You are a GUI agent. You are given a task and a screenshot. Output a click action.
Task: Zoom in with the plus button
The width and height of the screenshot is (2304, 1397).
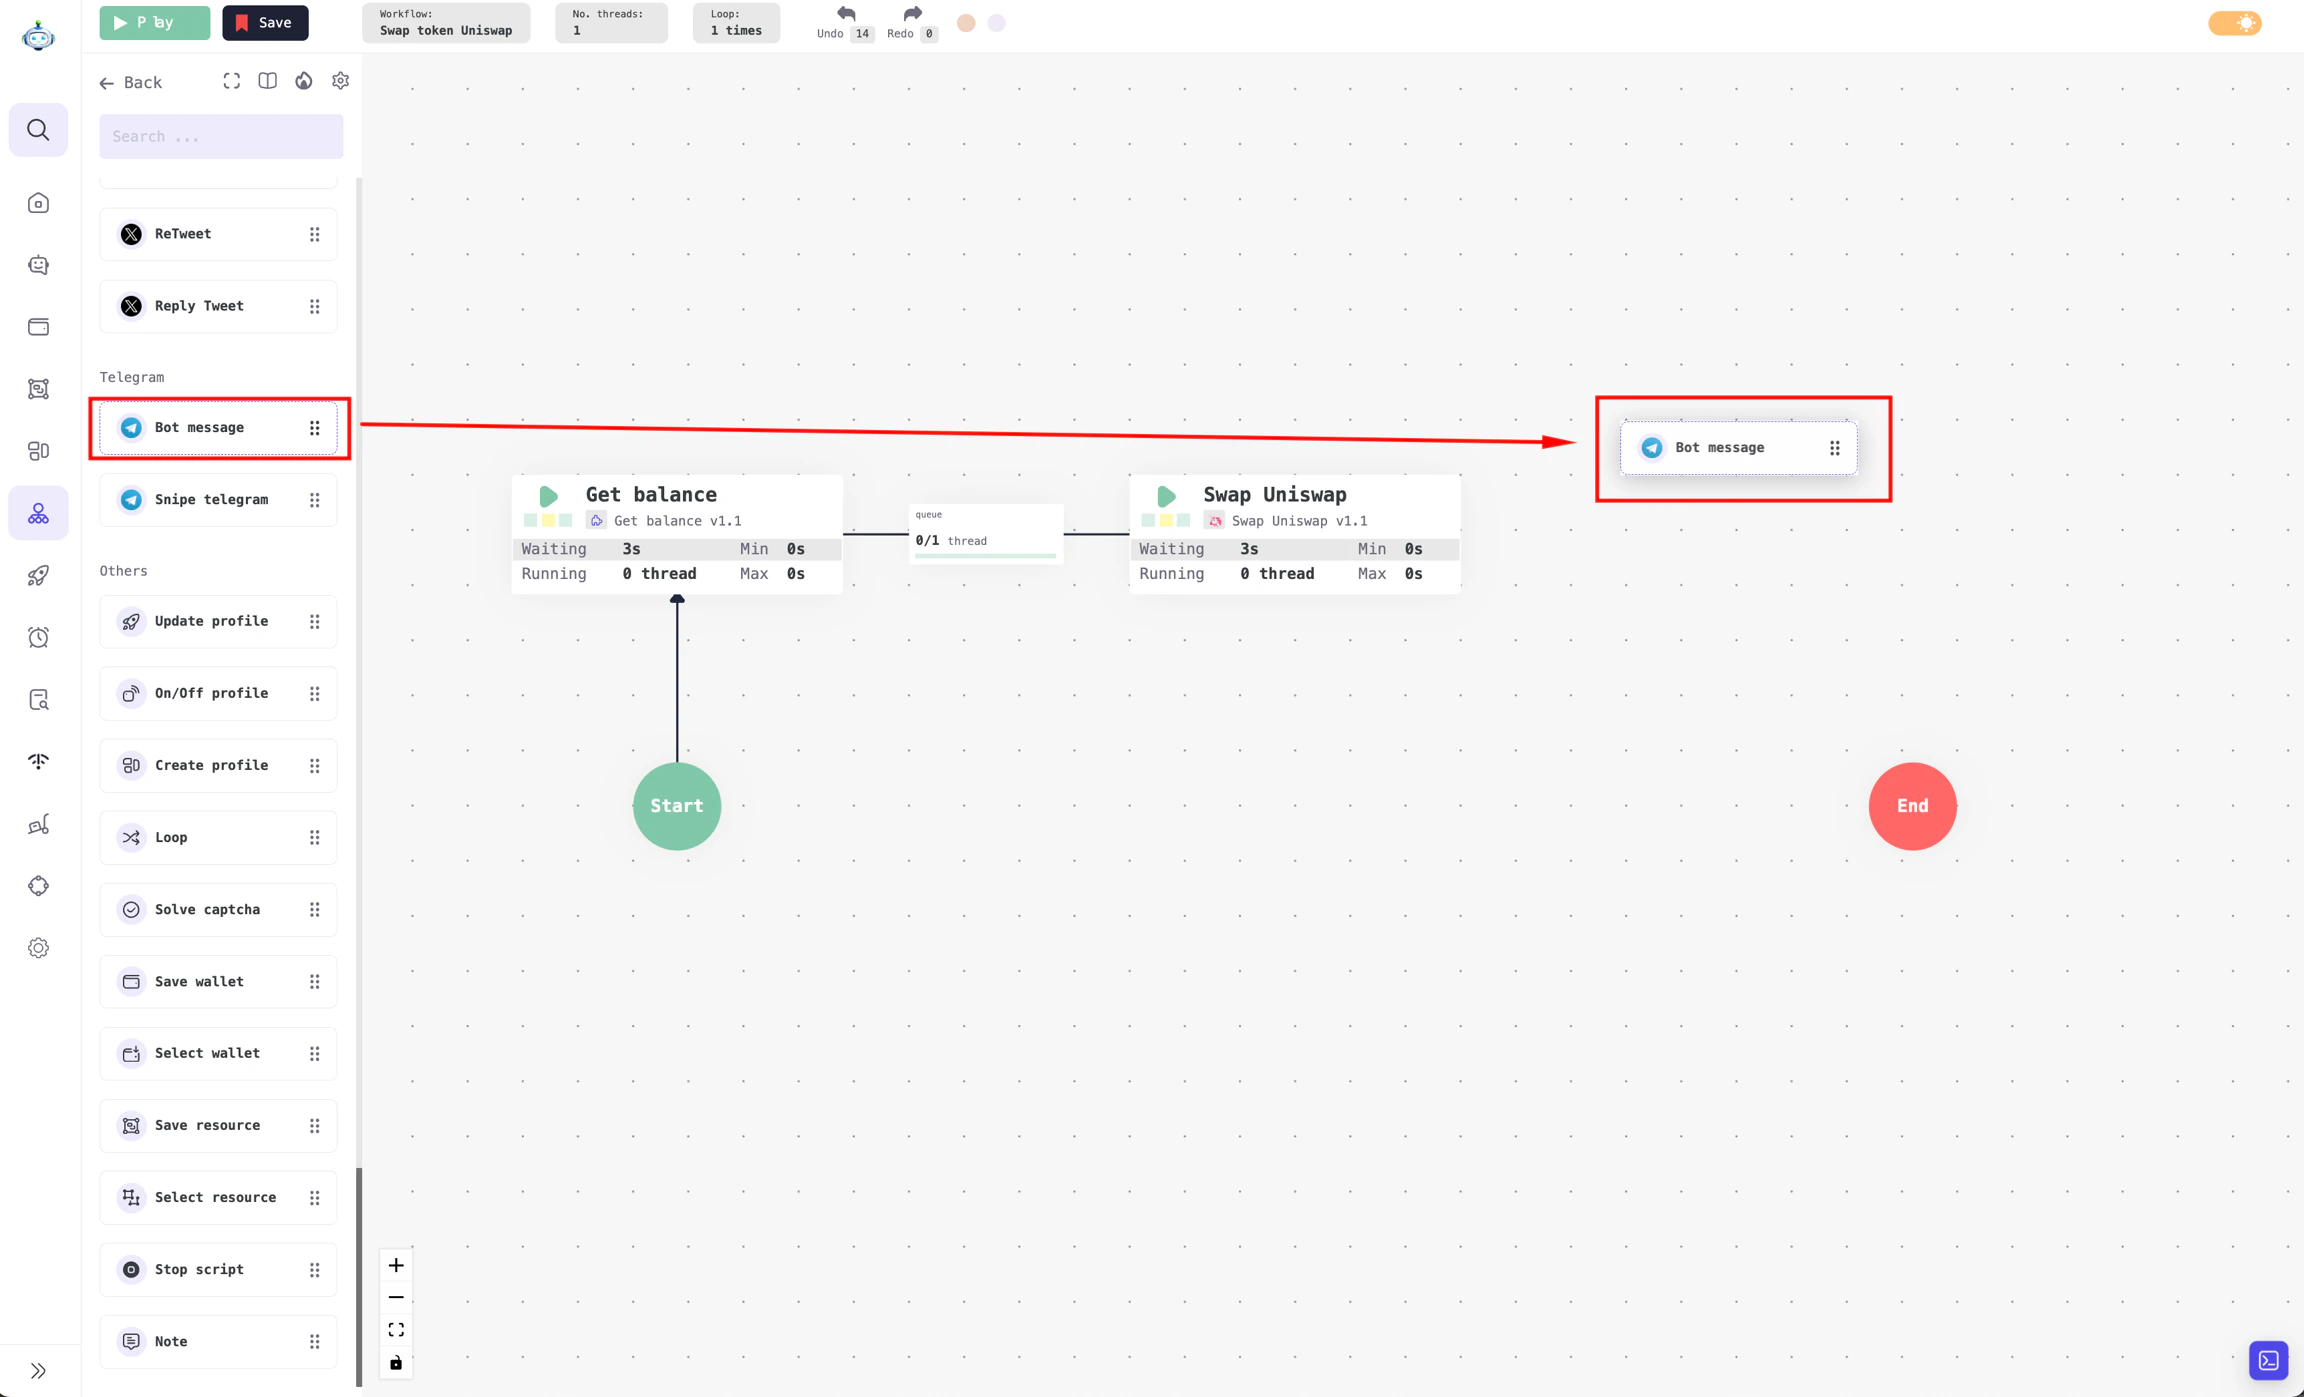tap(396, 1265)
